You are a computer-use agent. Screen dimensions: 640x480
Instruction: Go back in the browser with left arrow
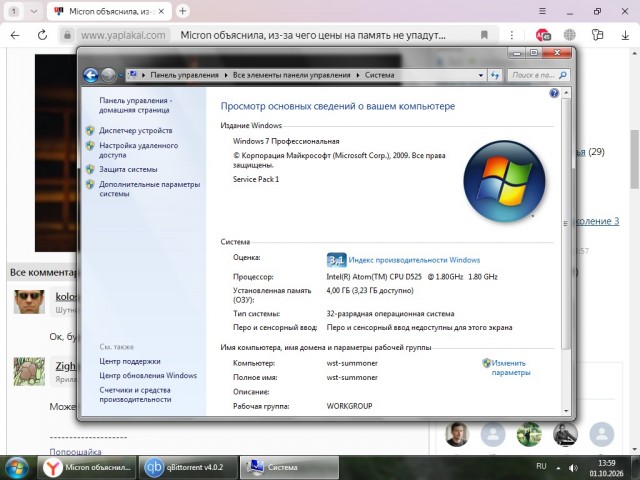click(x=15, y=36)
